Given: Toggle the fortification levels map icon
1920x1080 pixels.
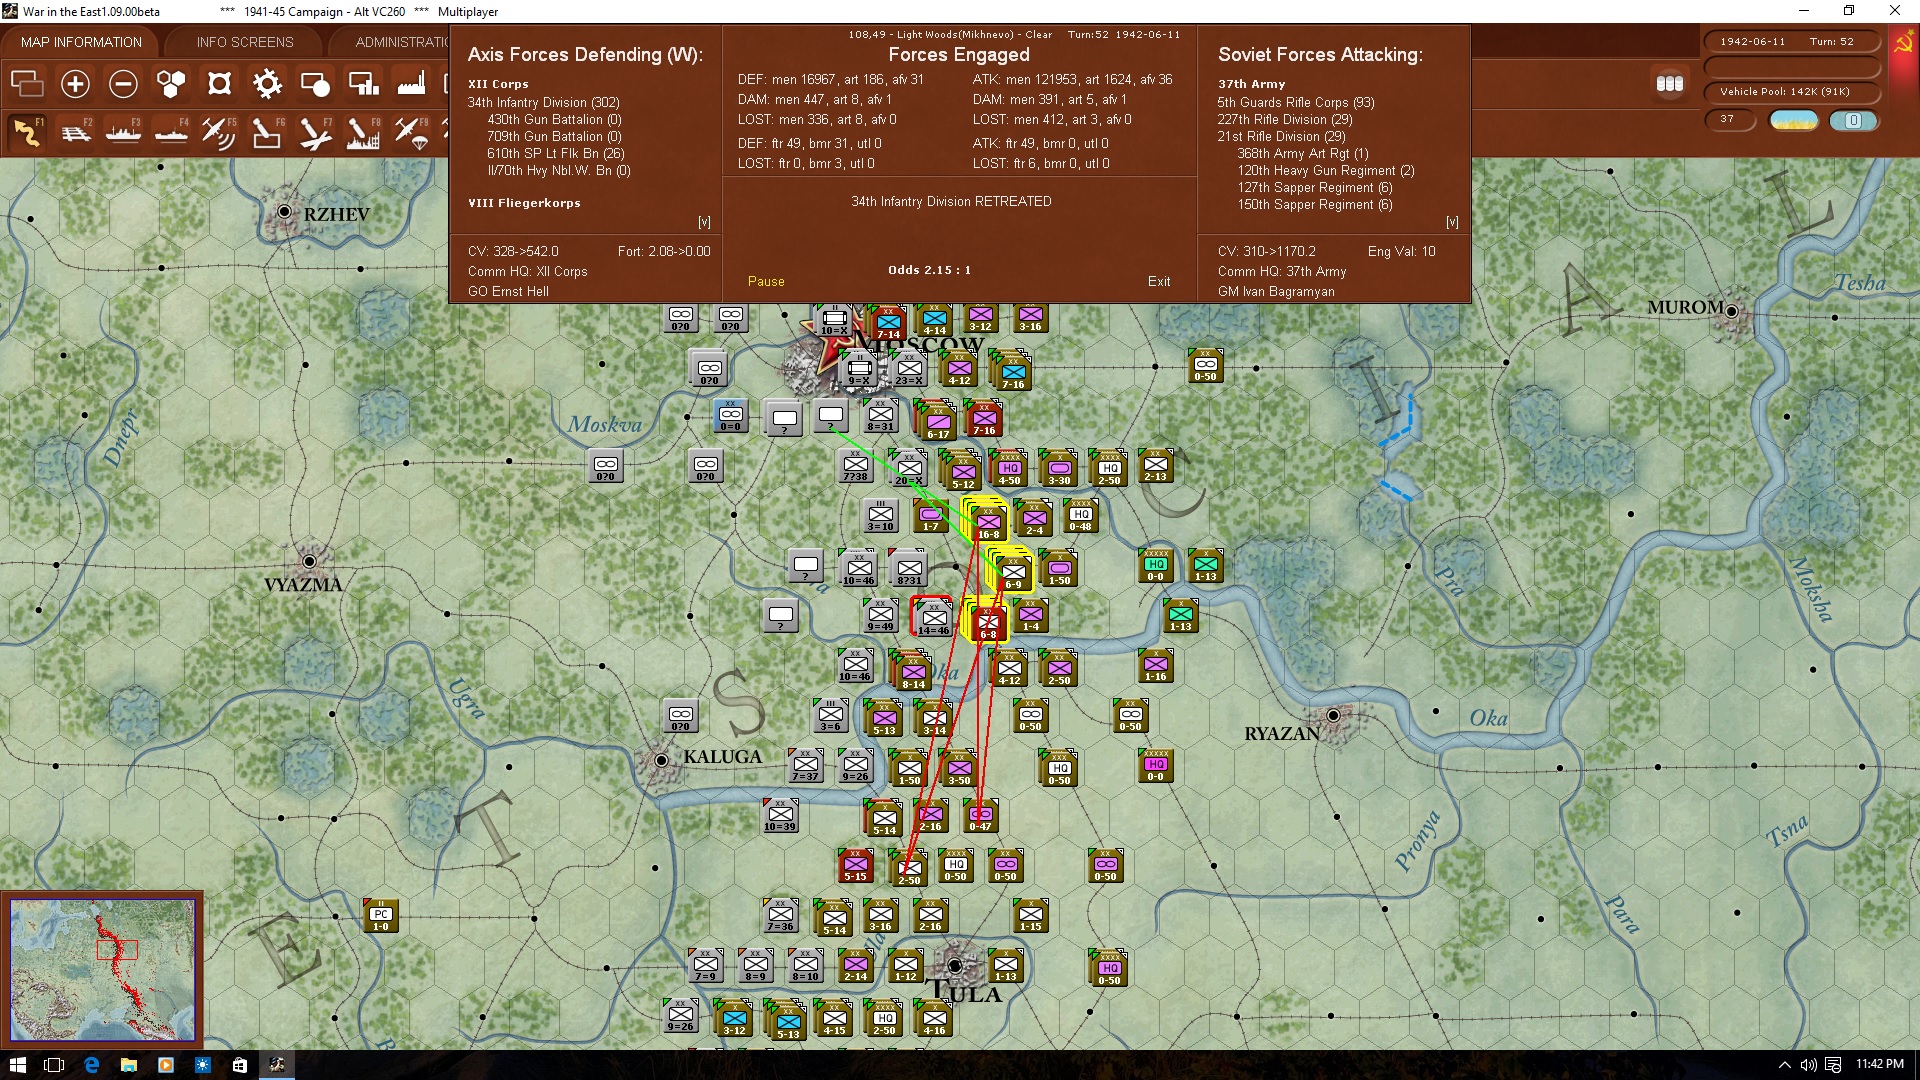Looking at the screenshot, I should [x=219, y=84].
